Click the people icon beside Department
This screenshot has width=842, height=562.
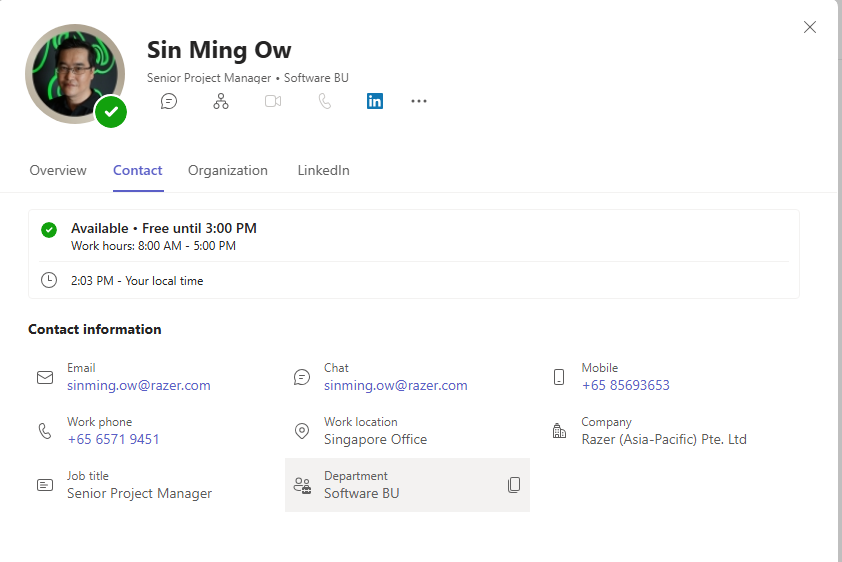302,485
